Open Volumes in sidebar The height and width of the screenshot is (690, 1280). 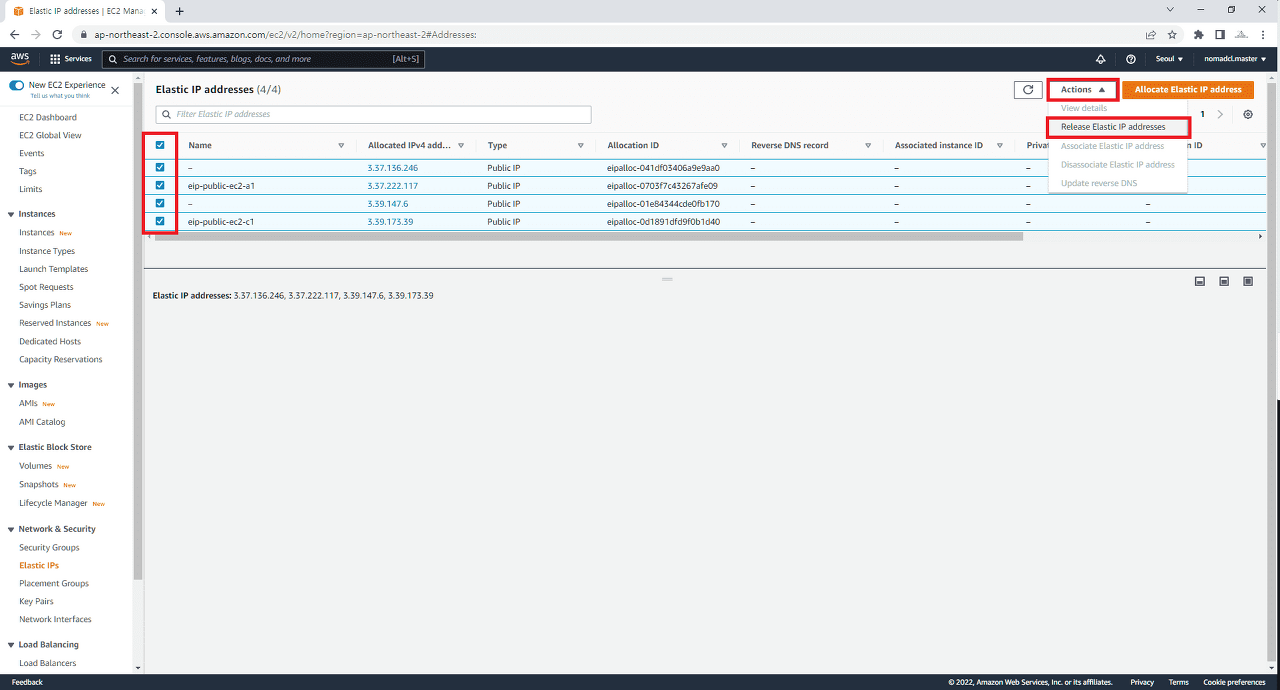(x=35, y=466)
